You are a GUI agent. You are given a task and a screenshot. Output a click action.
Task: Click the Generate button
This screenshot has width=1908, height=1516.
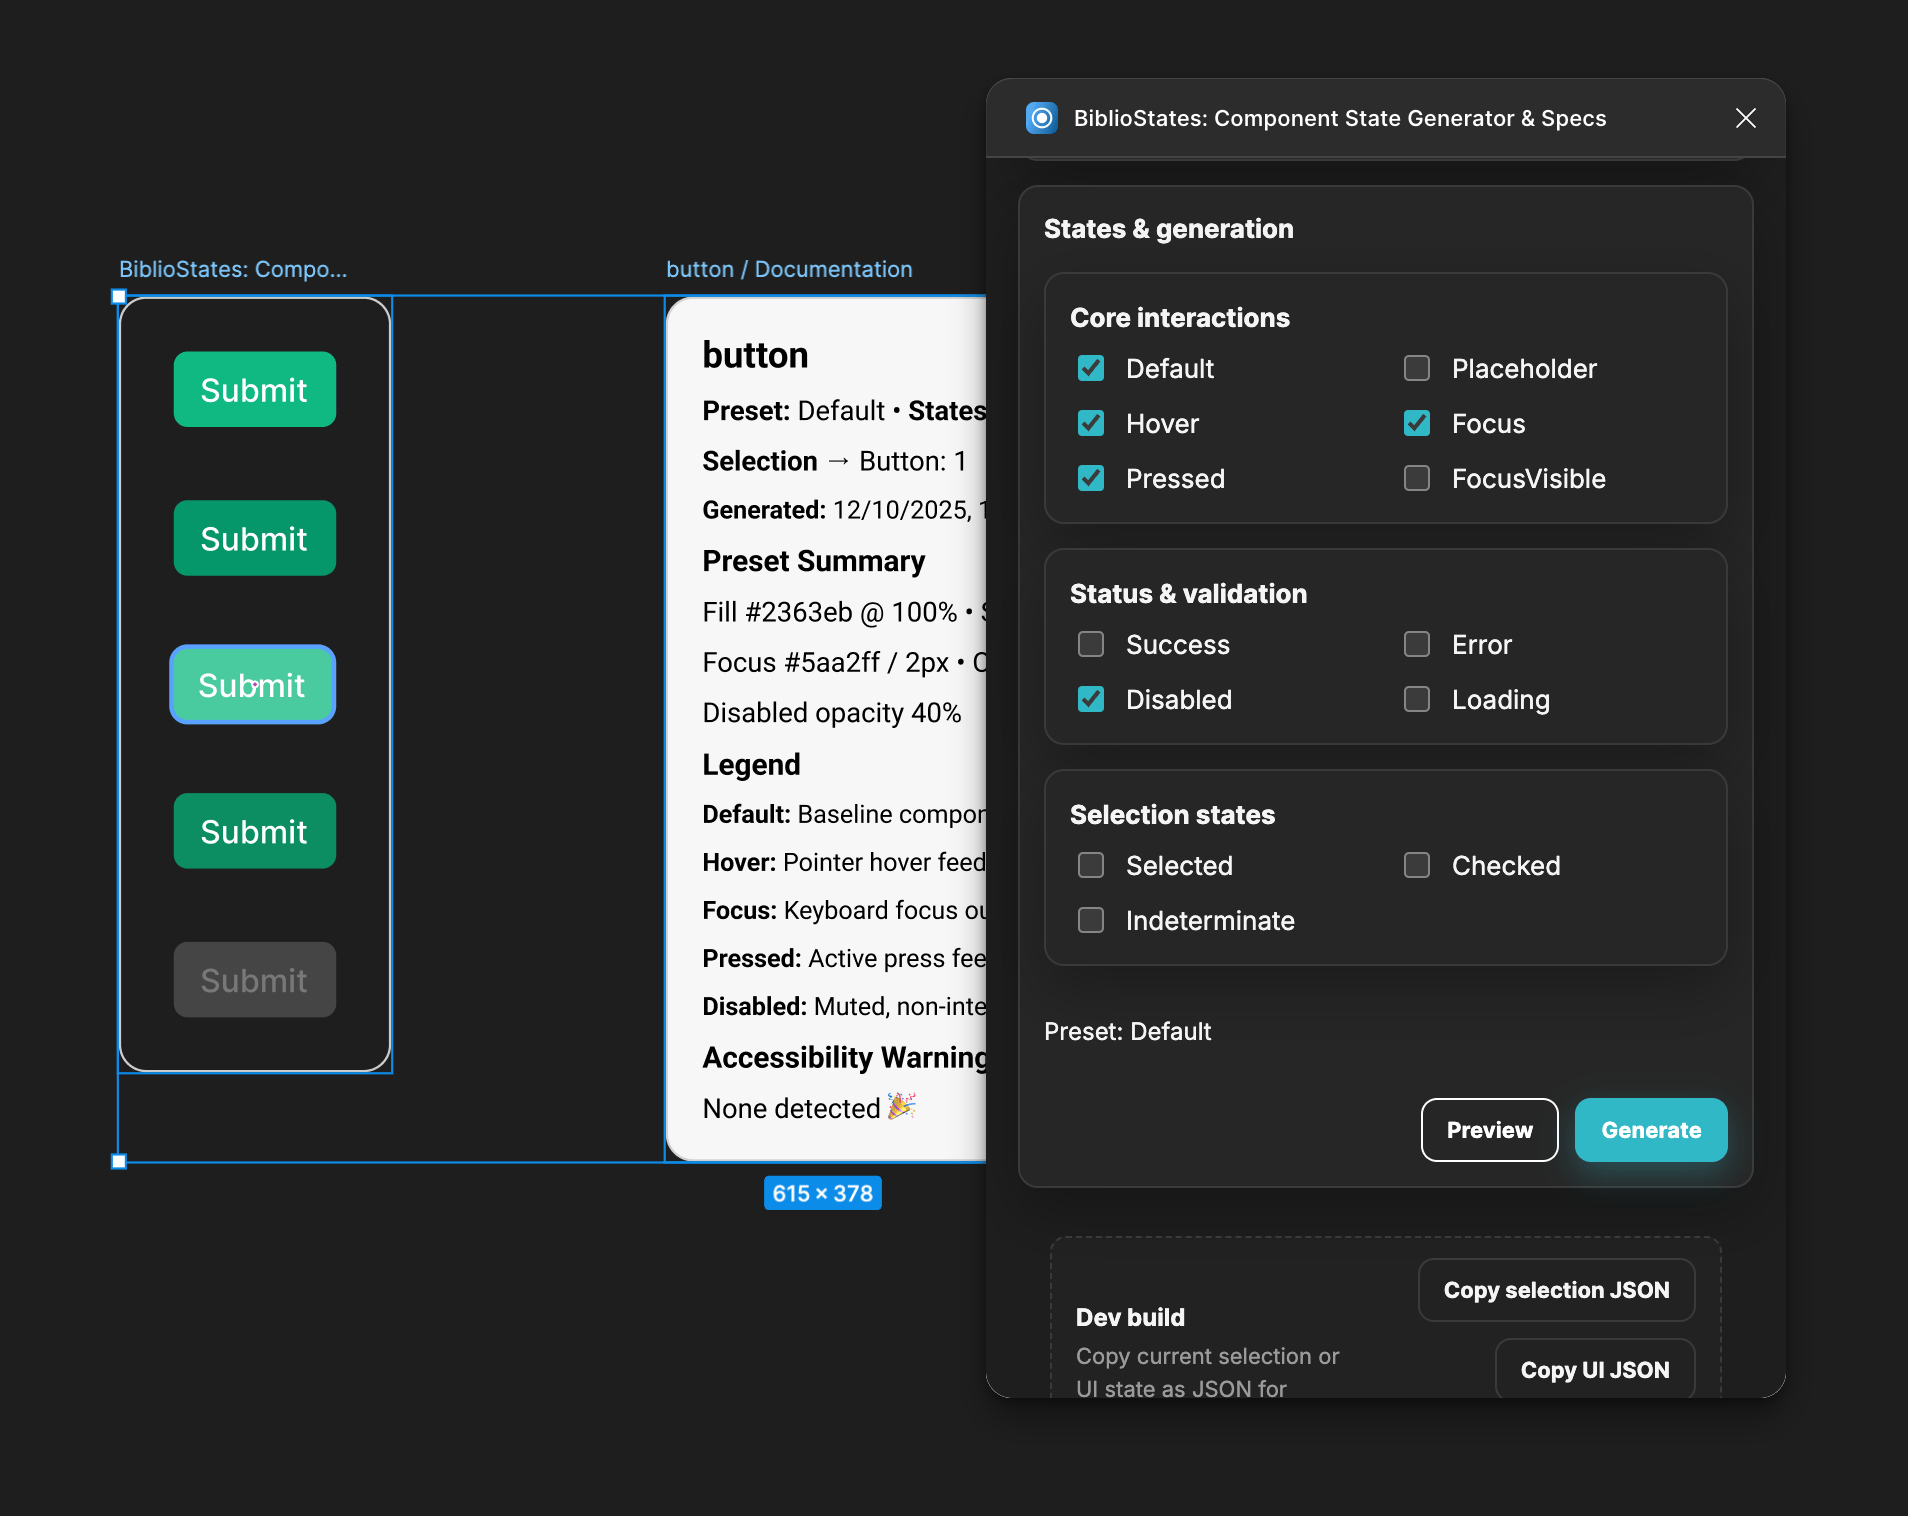click(x=1650, y=1130)
